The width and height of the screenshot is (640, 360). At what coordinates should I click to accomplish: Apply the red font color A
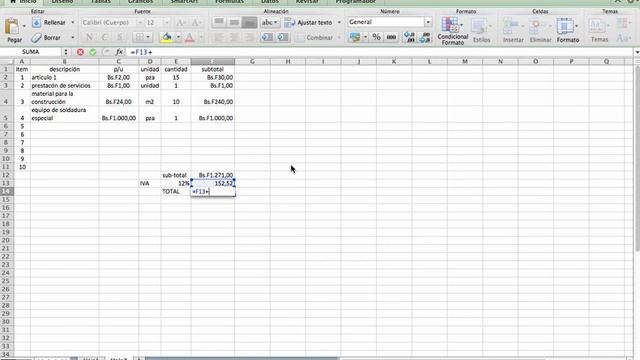point(189,38)
